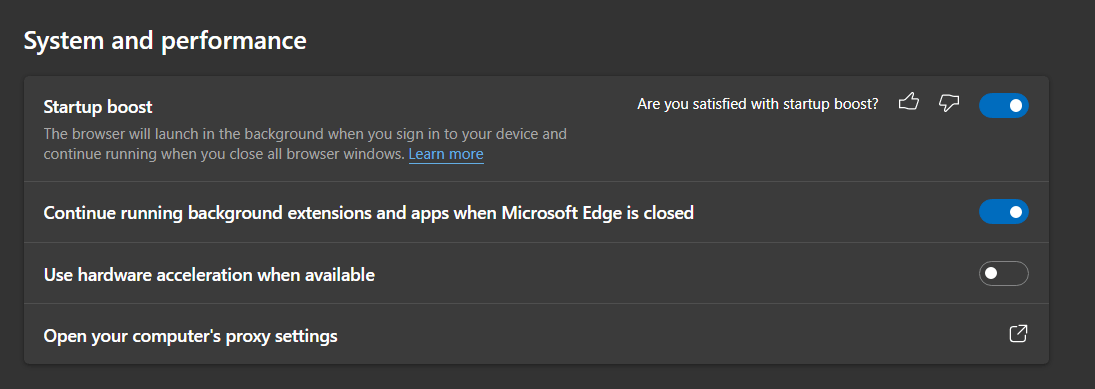Click the Startup boost title label
The width and height of the screenshot is (1095, 389).
point(98,108)
